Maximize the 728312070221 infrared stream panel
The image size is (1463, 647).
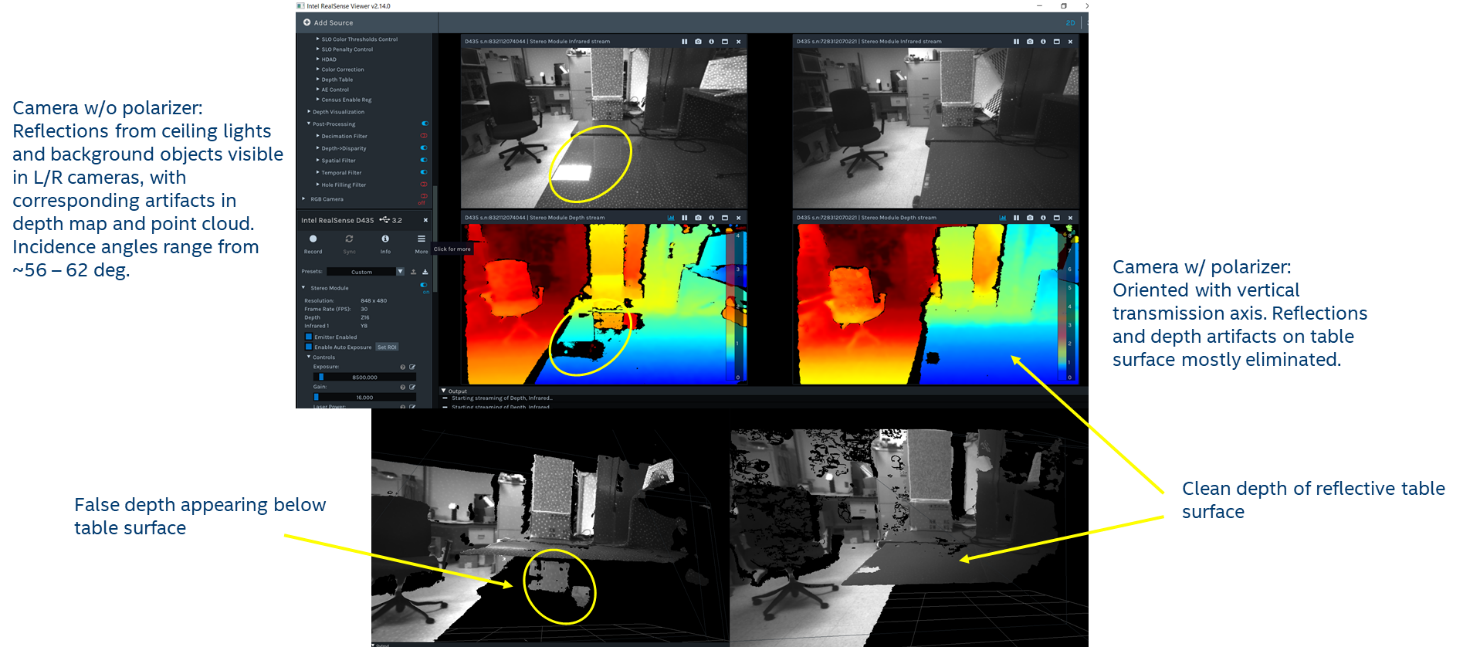coord(1057,41)
